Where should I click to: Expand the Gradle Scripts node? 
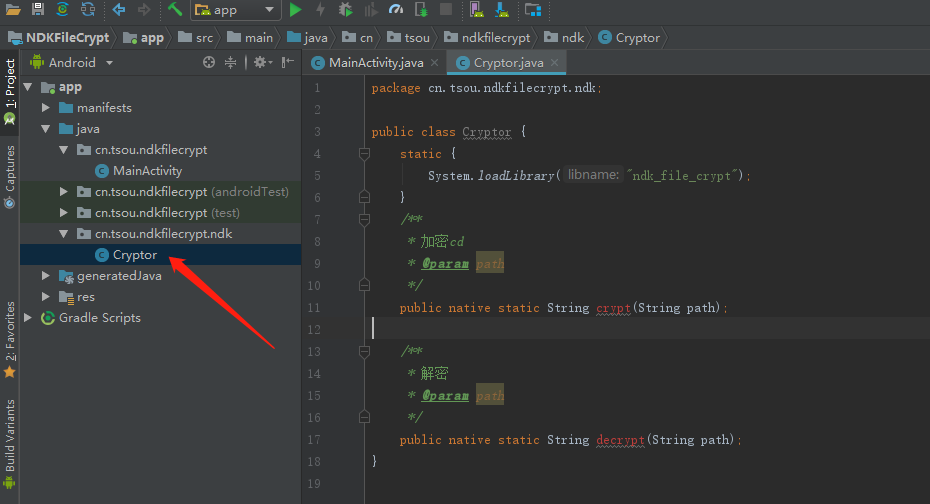coord(27,318)
